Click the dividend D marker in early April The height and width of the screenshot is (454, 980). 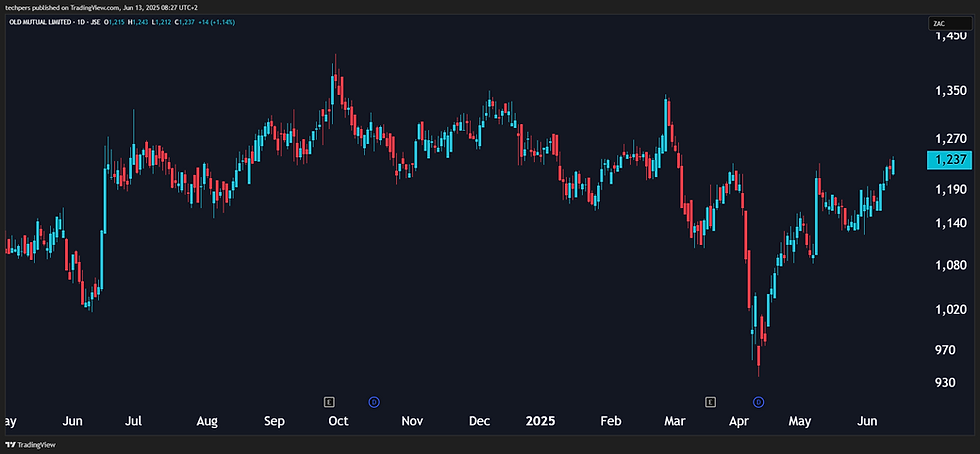pos(759,401)
